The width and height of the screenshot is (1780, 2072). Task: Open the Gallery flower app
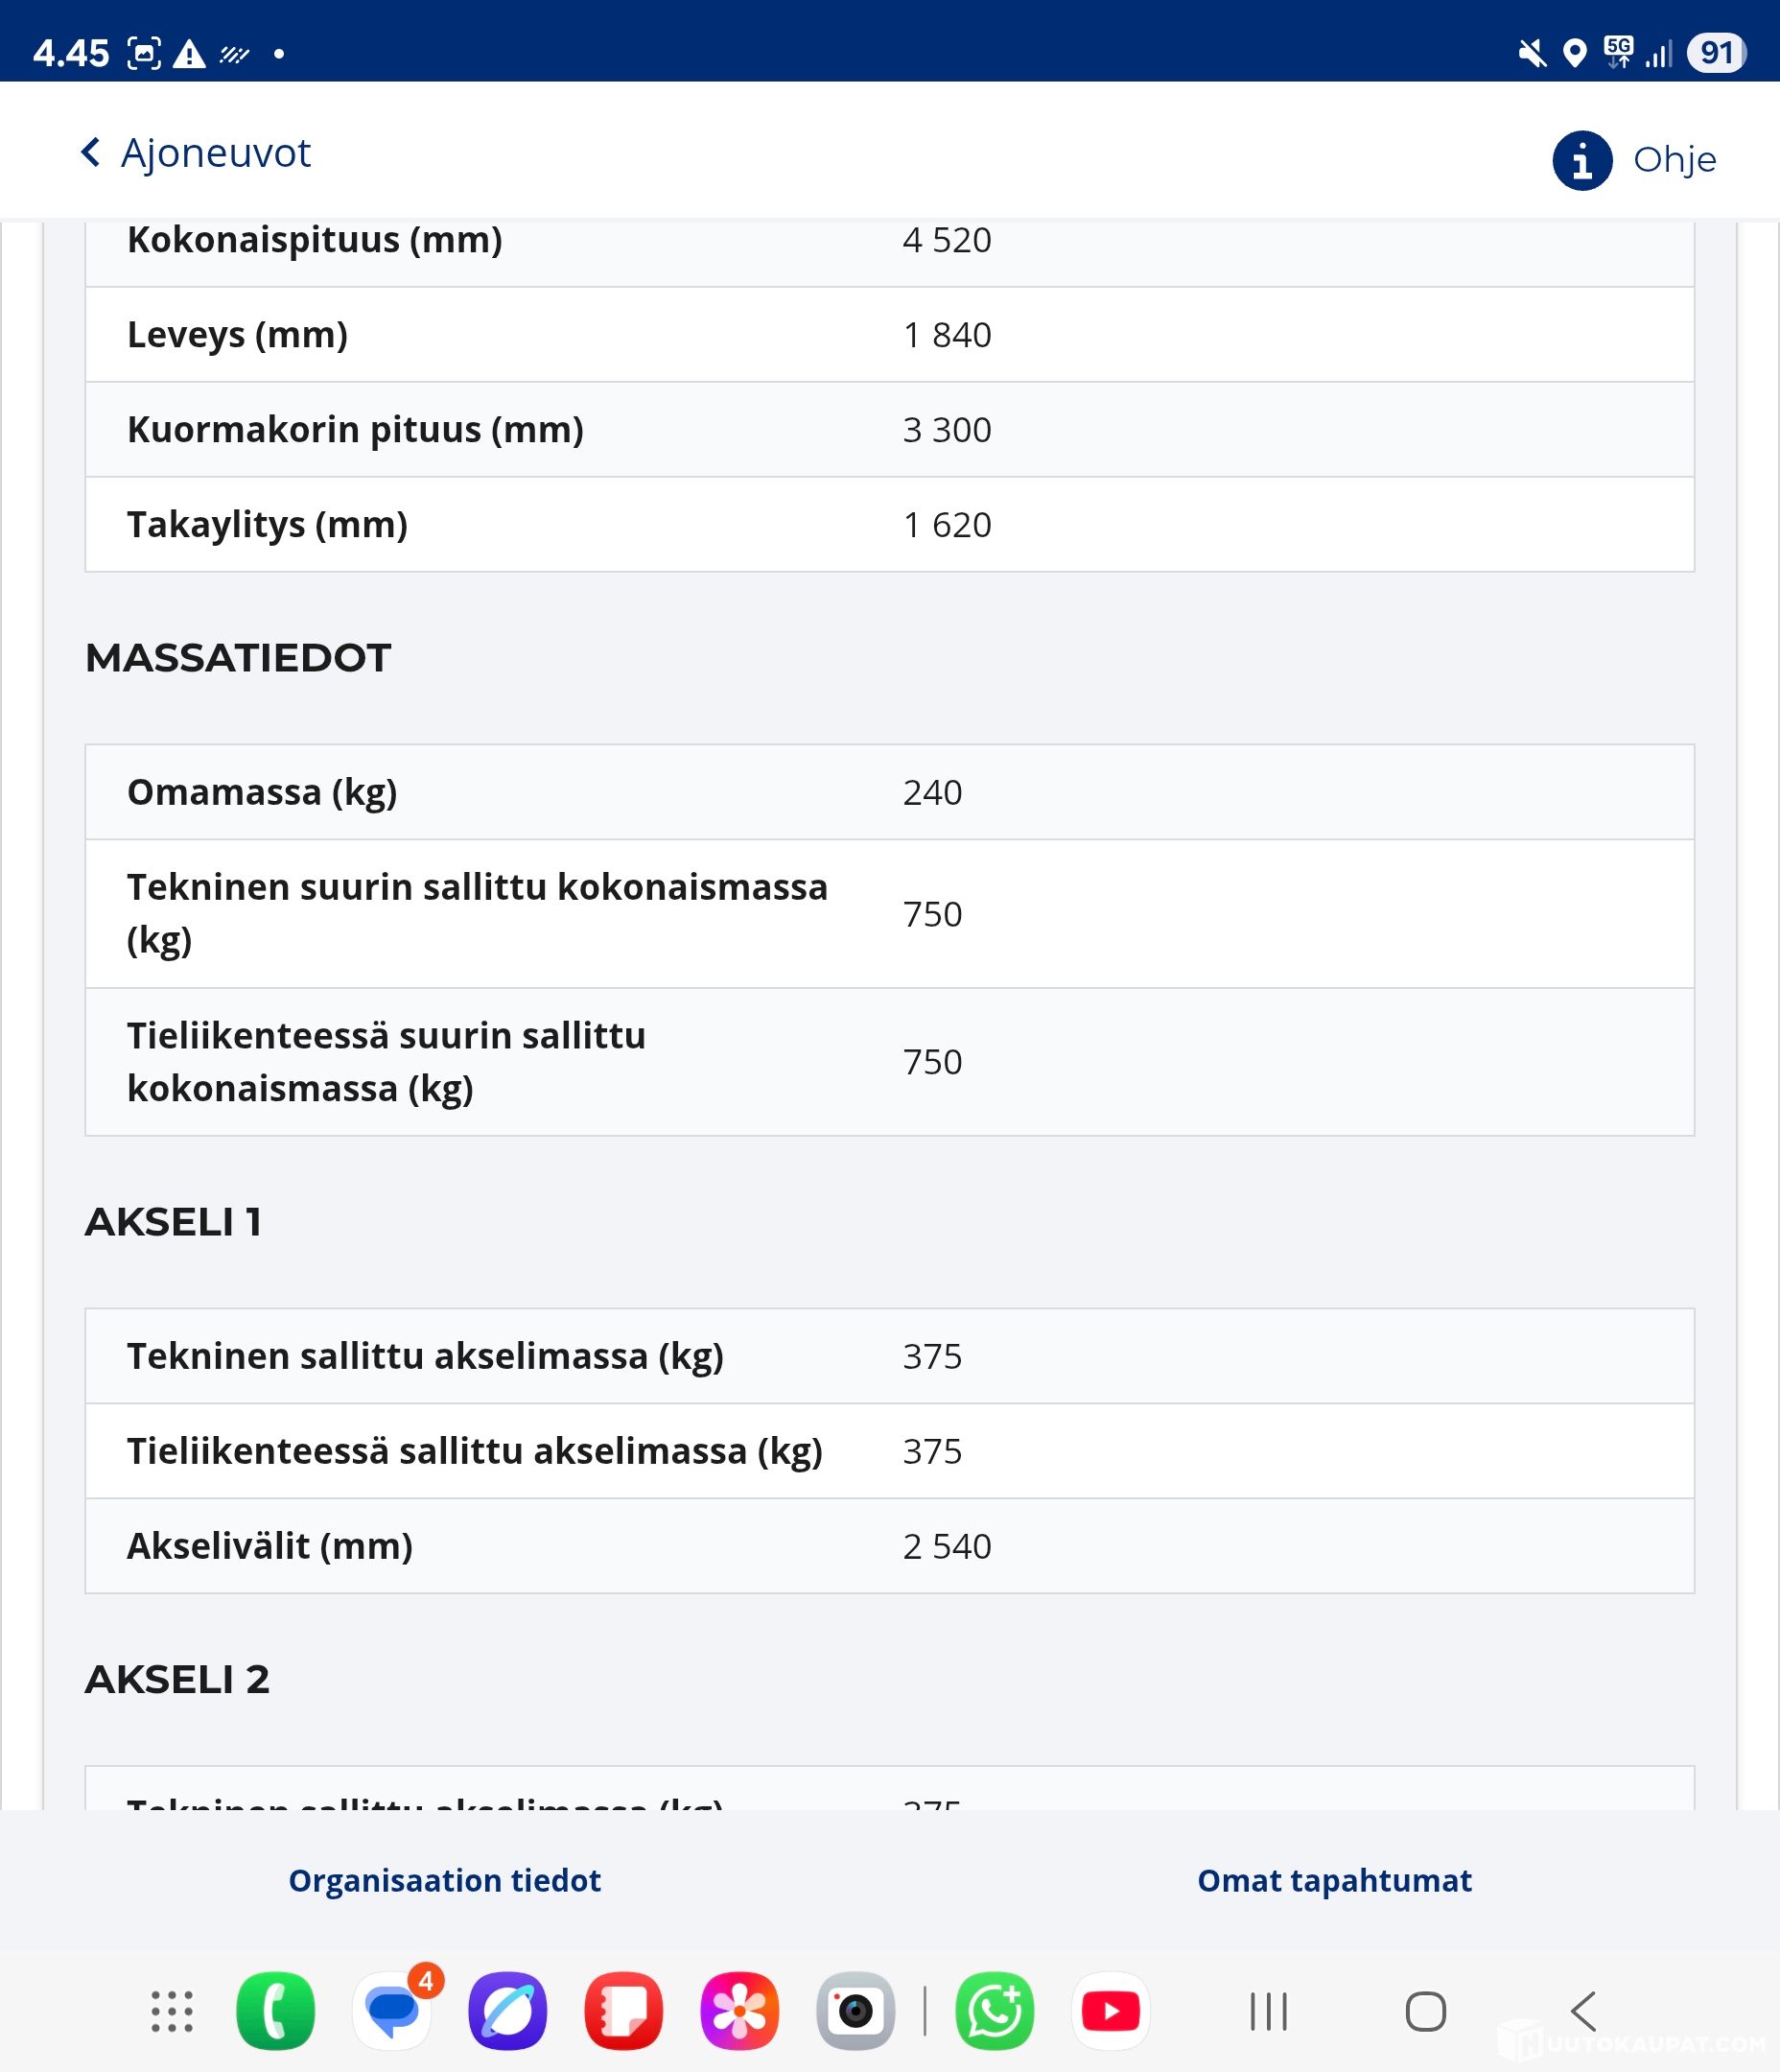click(740, 2010)
